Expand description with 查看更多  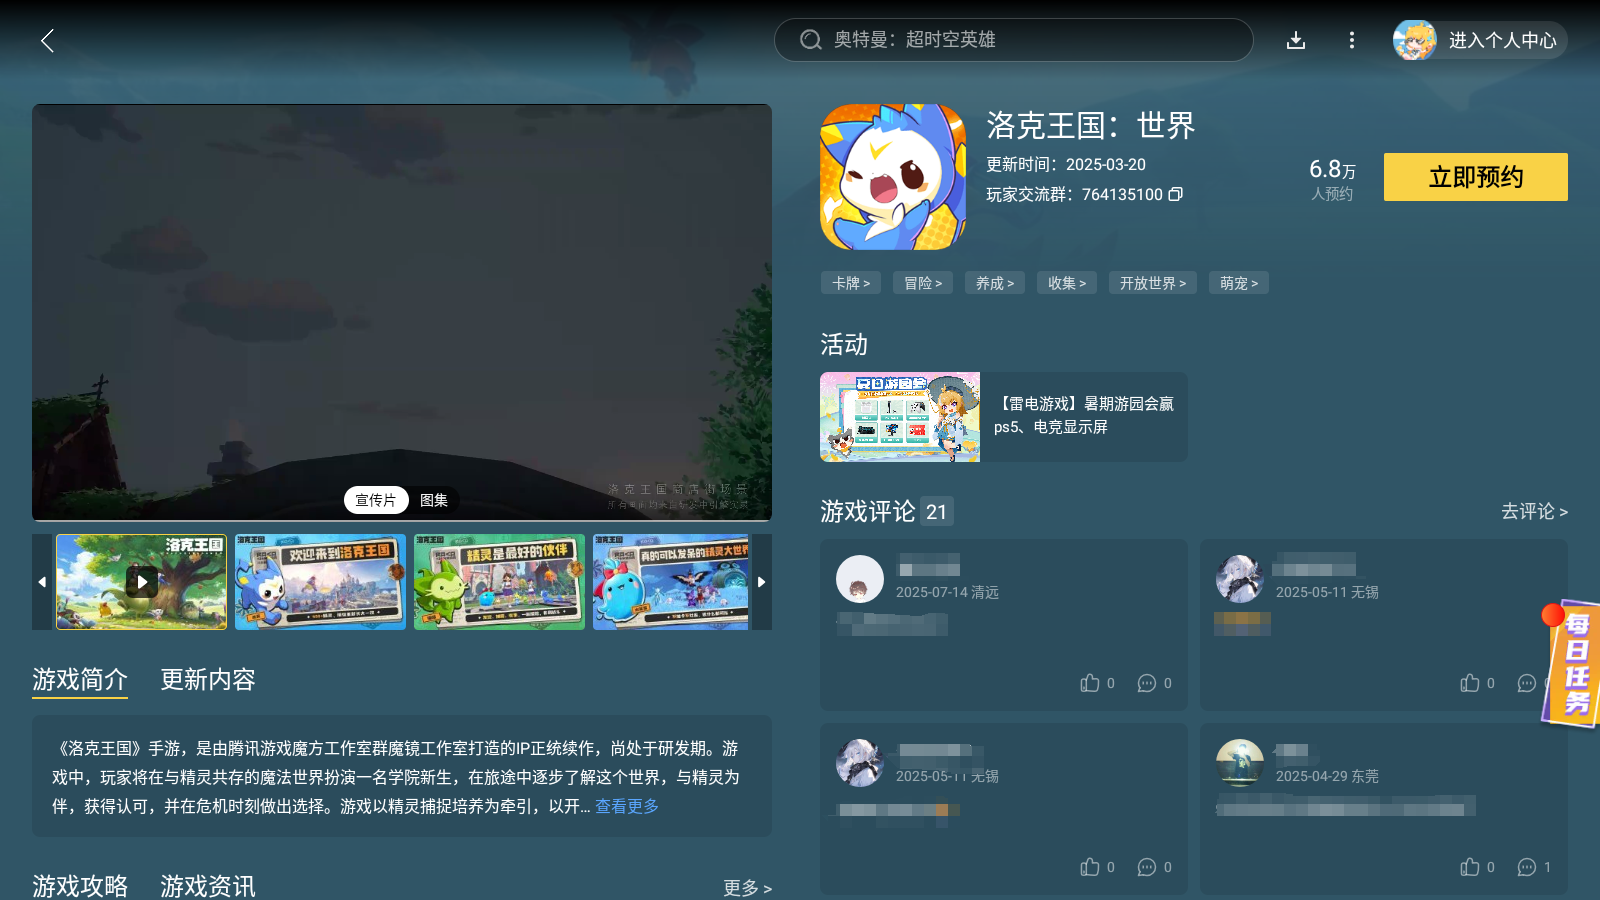pyautogui.click(x=627, y=806)
